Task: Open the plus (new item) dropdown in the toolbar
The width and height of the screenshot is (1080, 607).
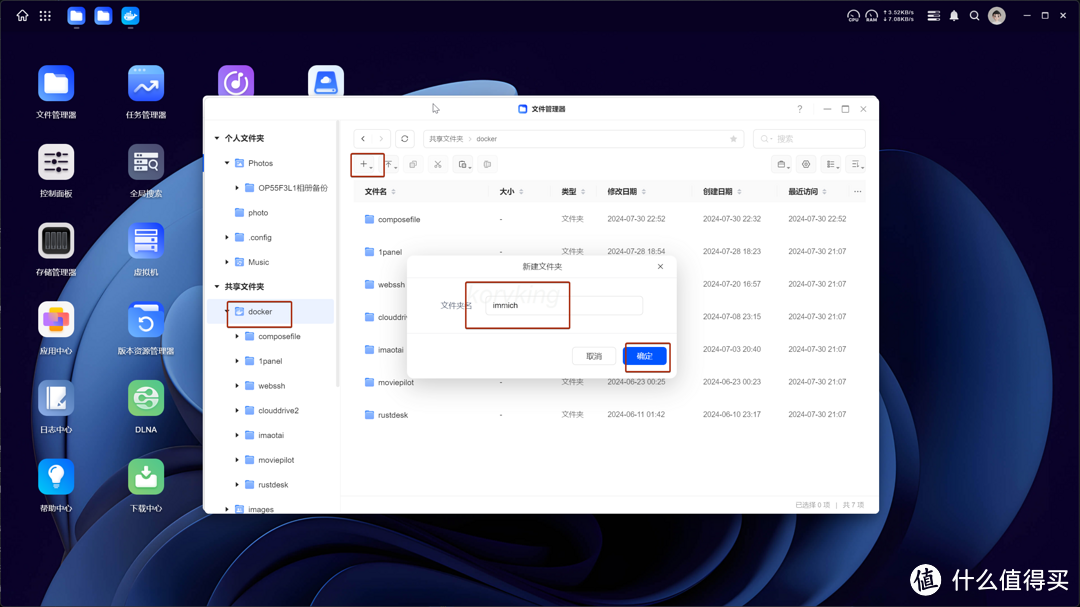Action: pos(366,164)
